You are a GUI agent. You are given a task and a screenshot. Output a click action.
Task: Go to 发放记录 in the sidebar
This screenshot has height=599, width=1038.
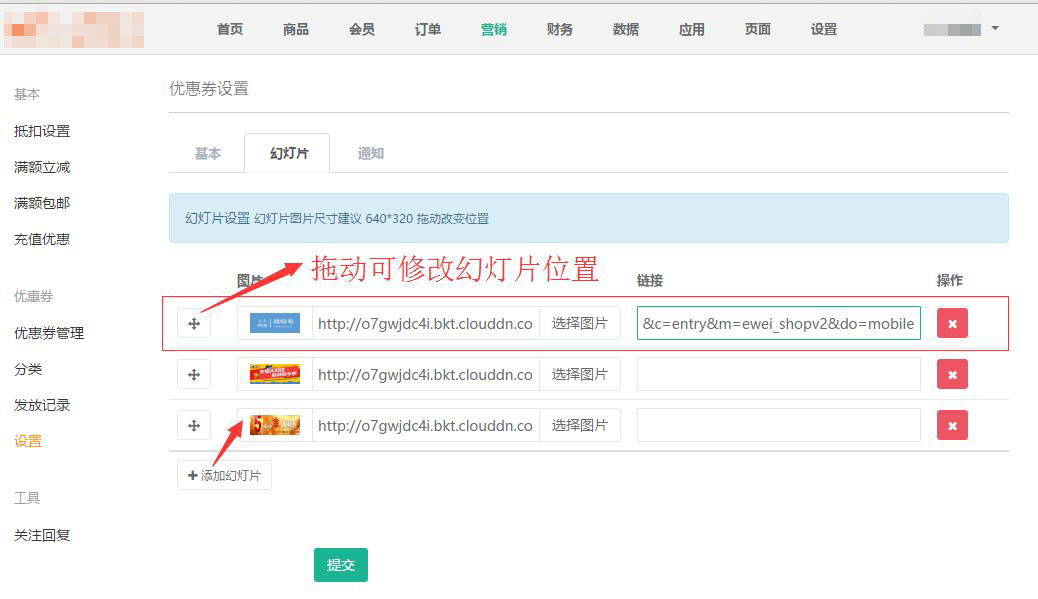[42, 405]
